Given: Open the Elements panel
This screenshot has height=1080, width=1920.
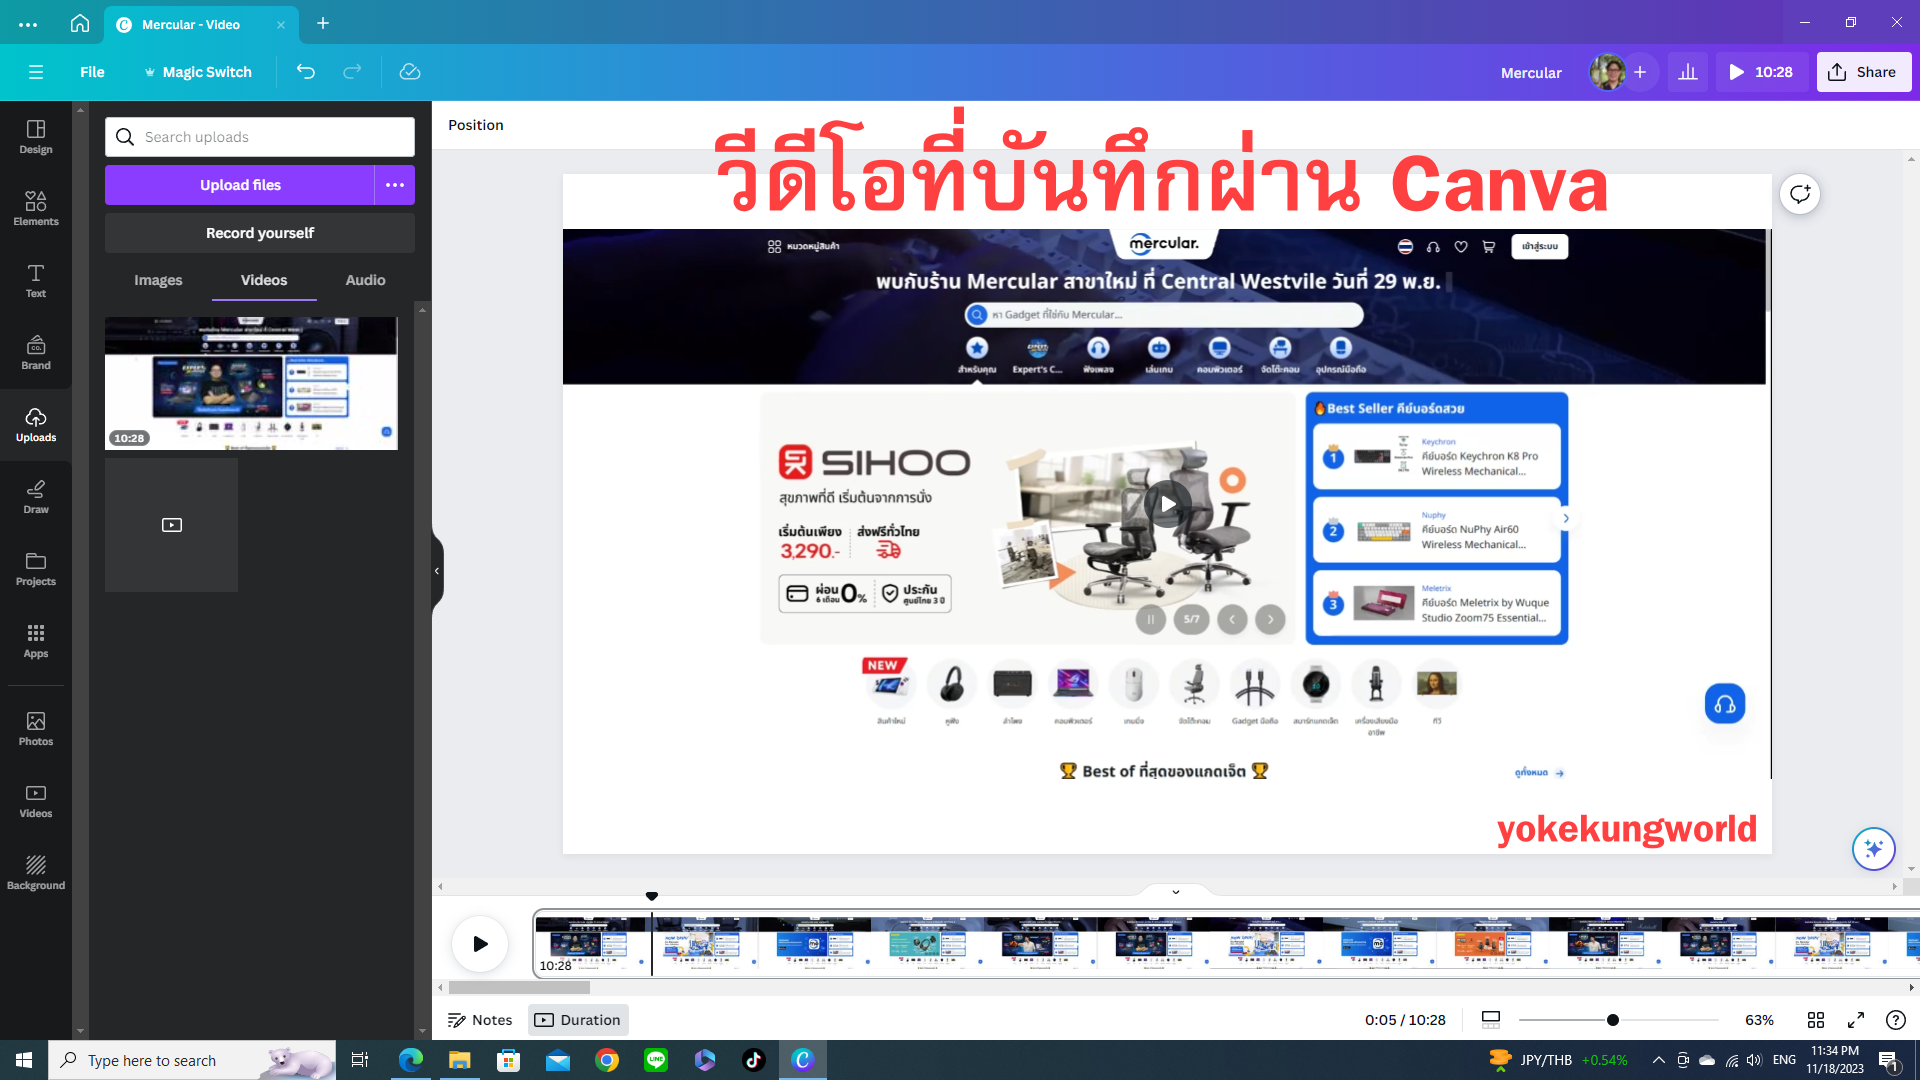Looking at the screenshot, I should [x=36, y=209].
